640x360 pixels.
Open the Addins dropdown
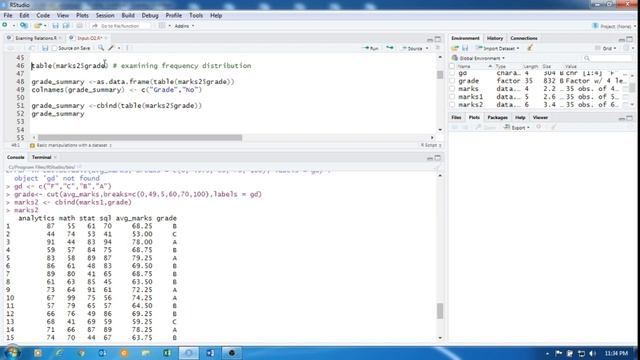(184, 26)
